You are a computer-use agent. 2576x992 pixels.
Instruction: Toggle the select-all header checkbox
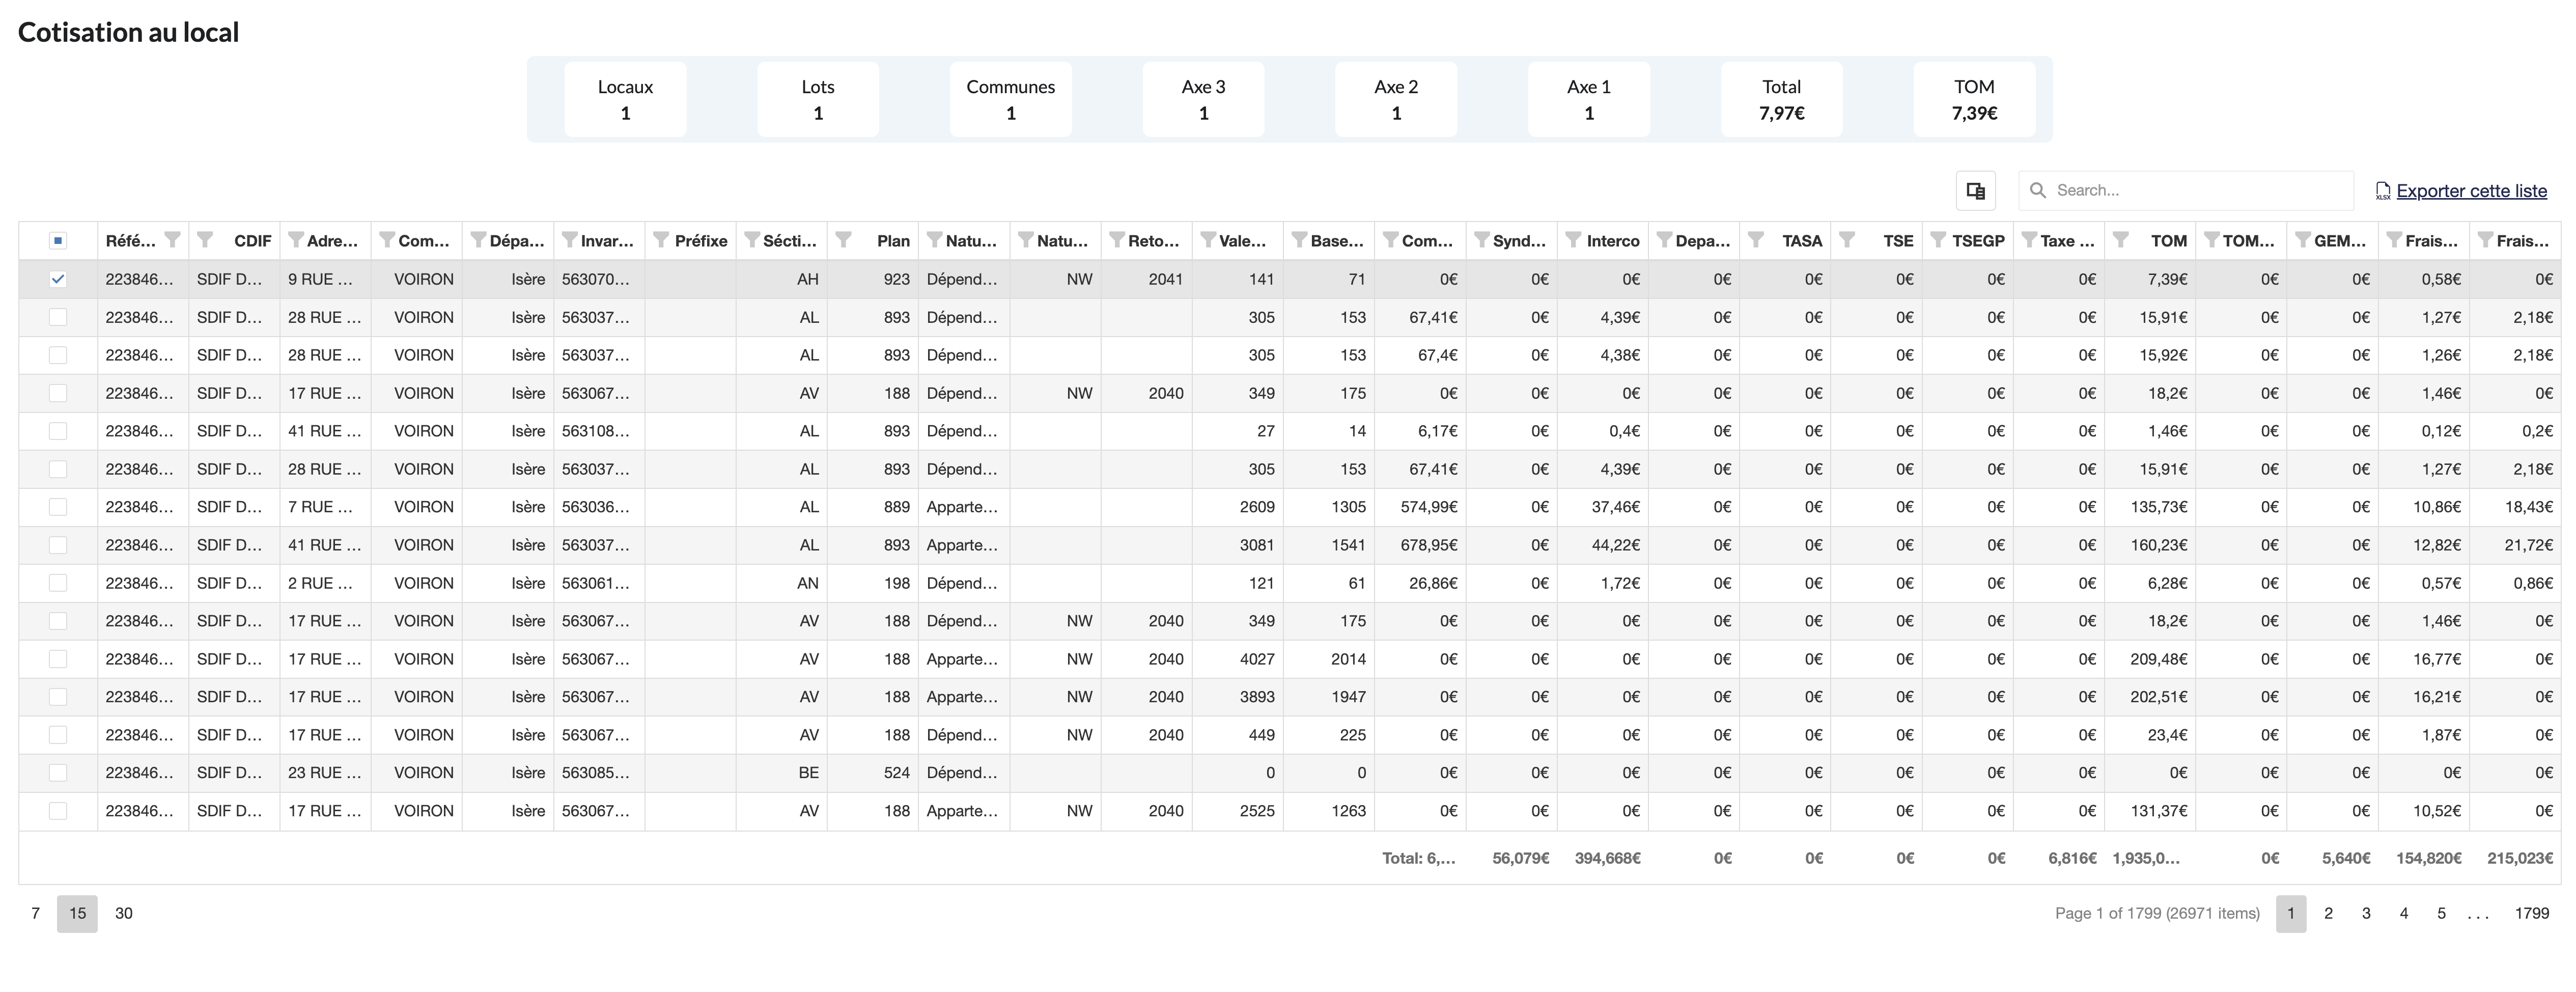(x=58, y=240)
